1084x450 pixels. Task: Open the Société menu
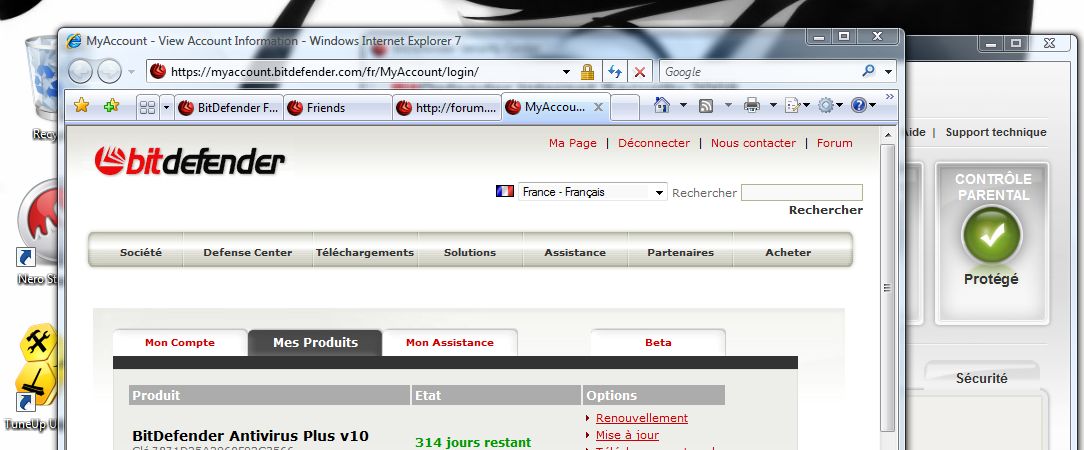click(141, 252)
